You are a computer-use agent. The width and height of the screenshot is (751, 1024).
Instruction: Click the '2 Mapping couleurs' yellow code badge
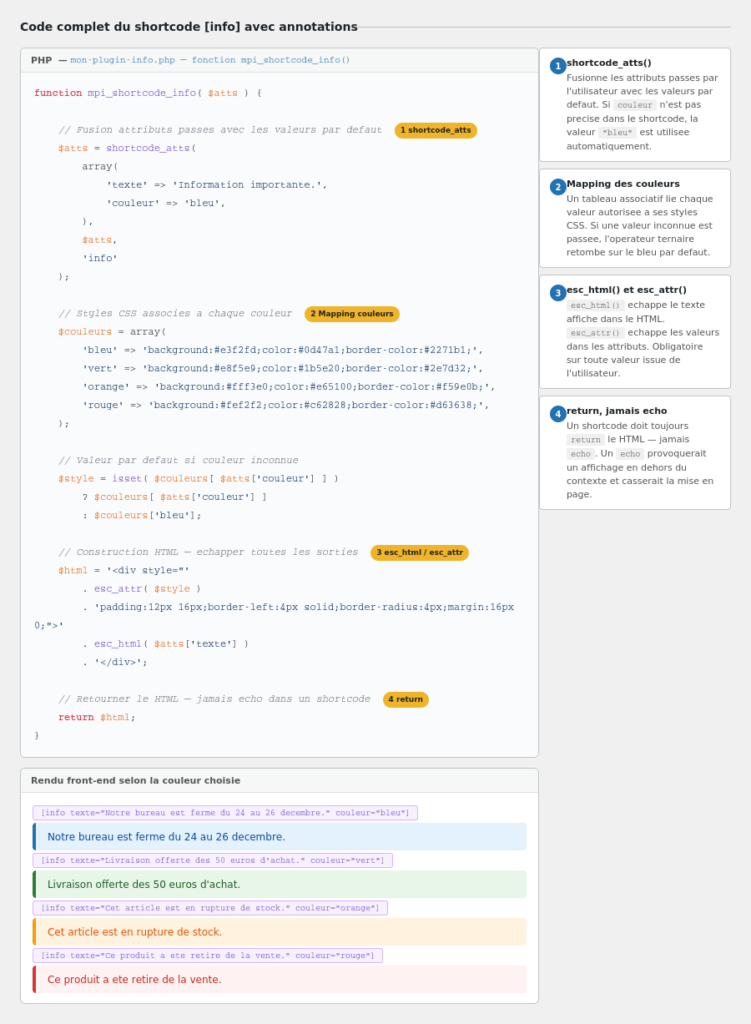(x=352, y=313)
